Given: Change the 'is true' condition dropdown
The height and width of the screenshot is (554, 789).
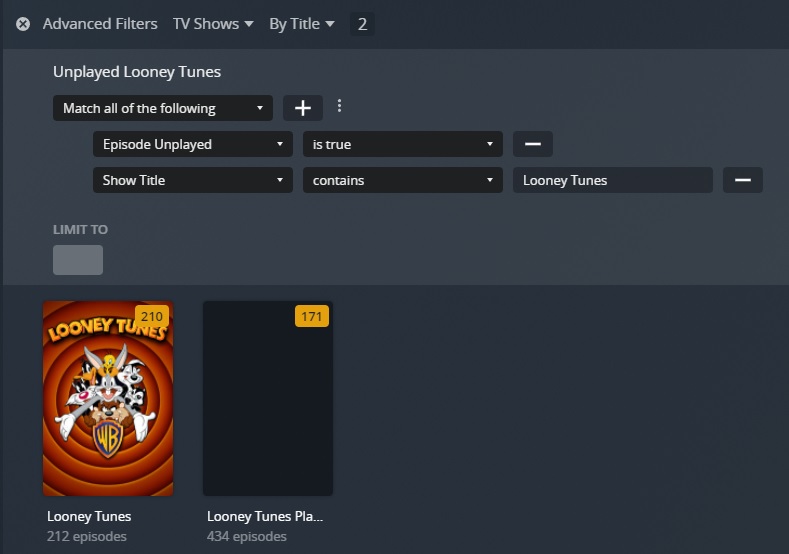Looking at the screenshot, I should [403, 144].
